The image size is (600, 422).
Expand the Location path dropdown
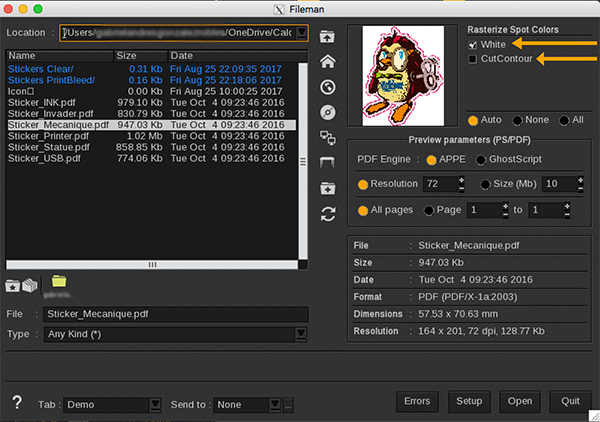tap(302, 33)
